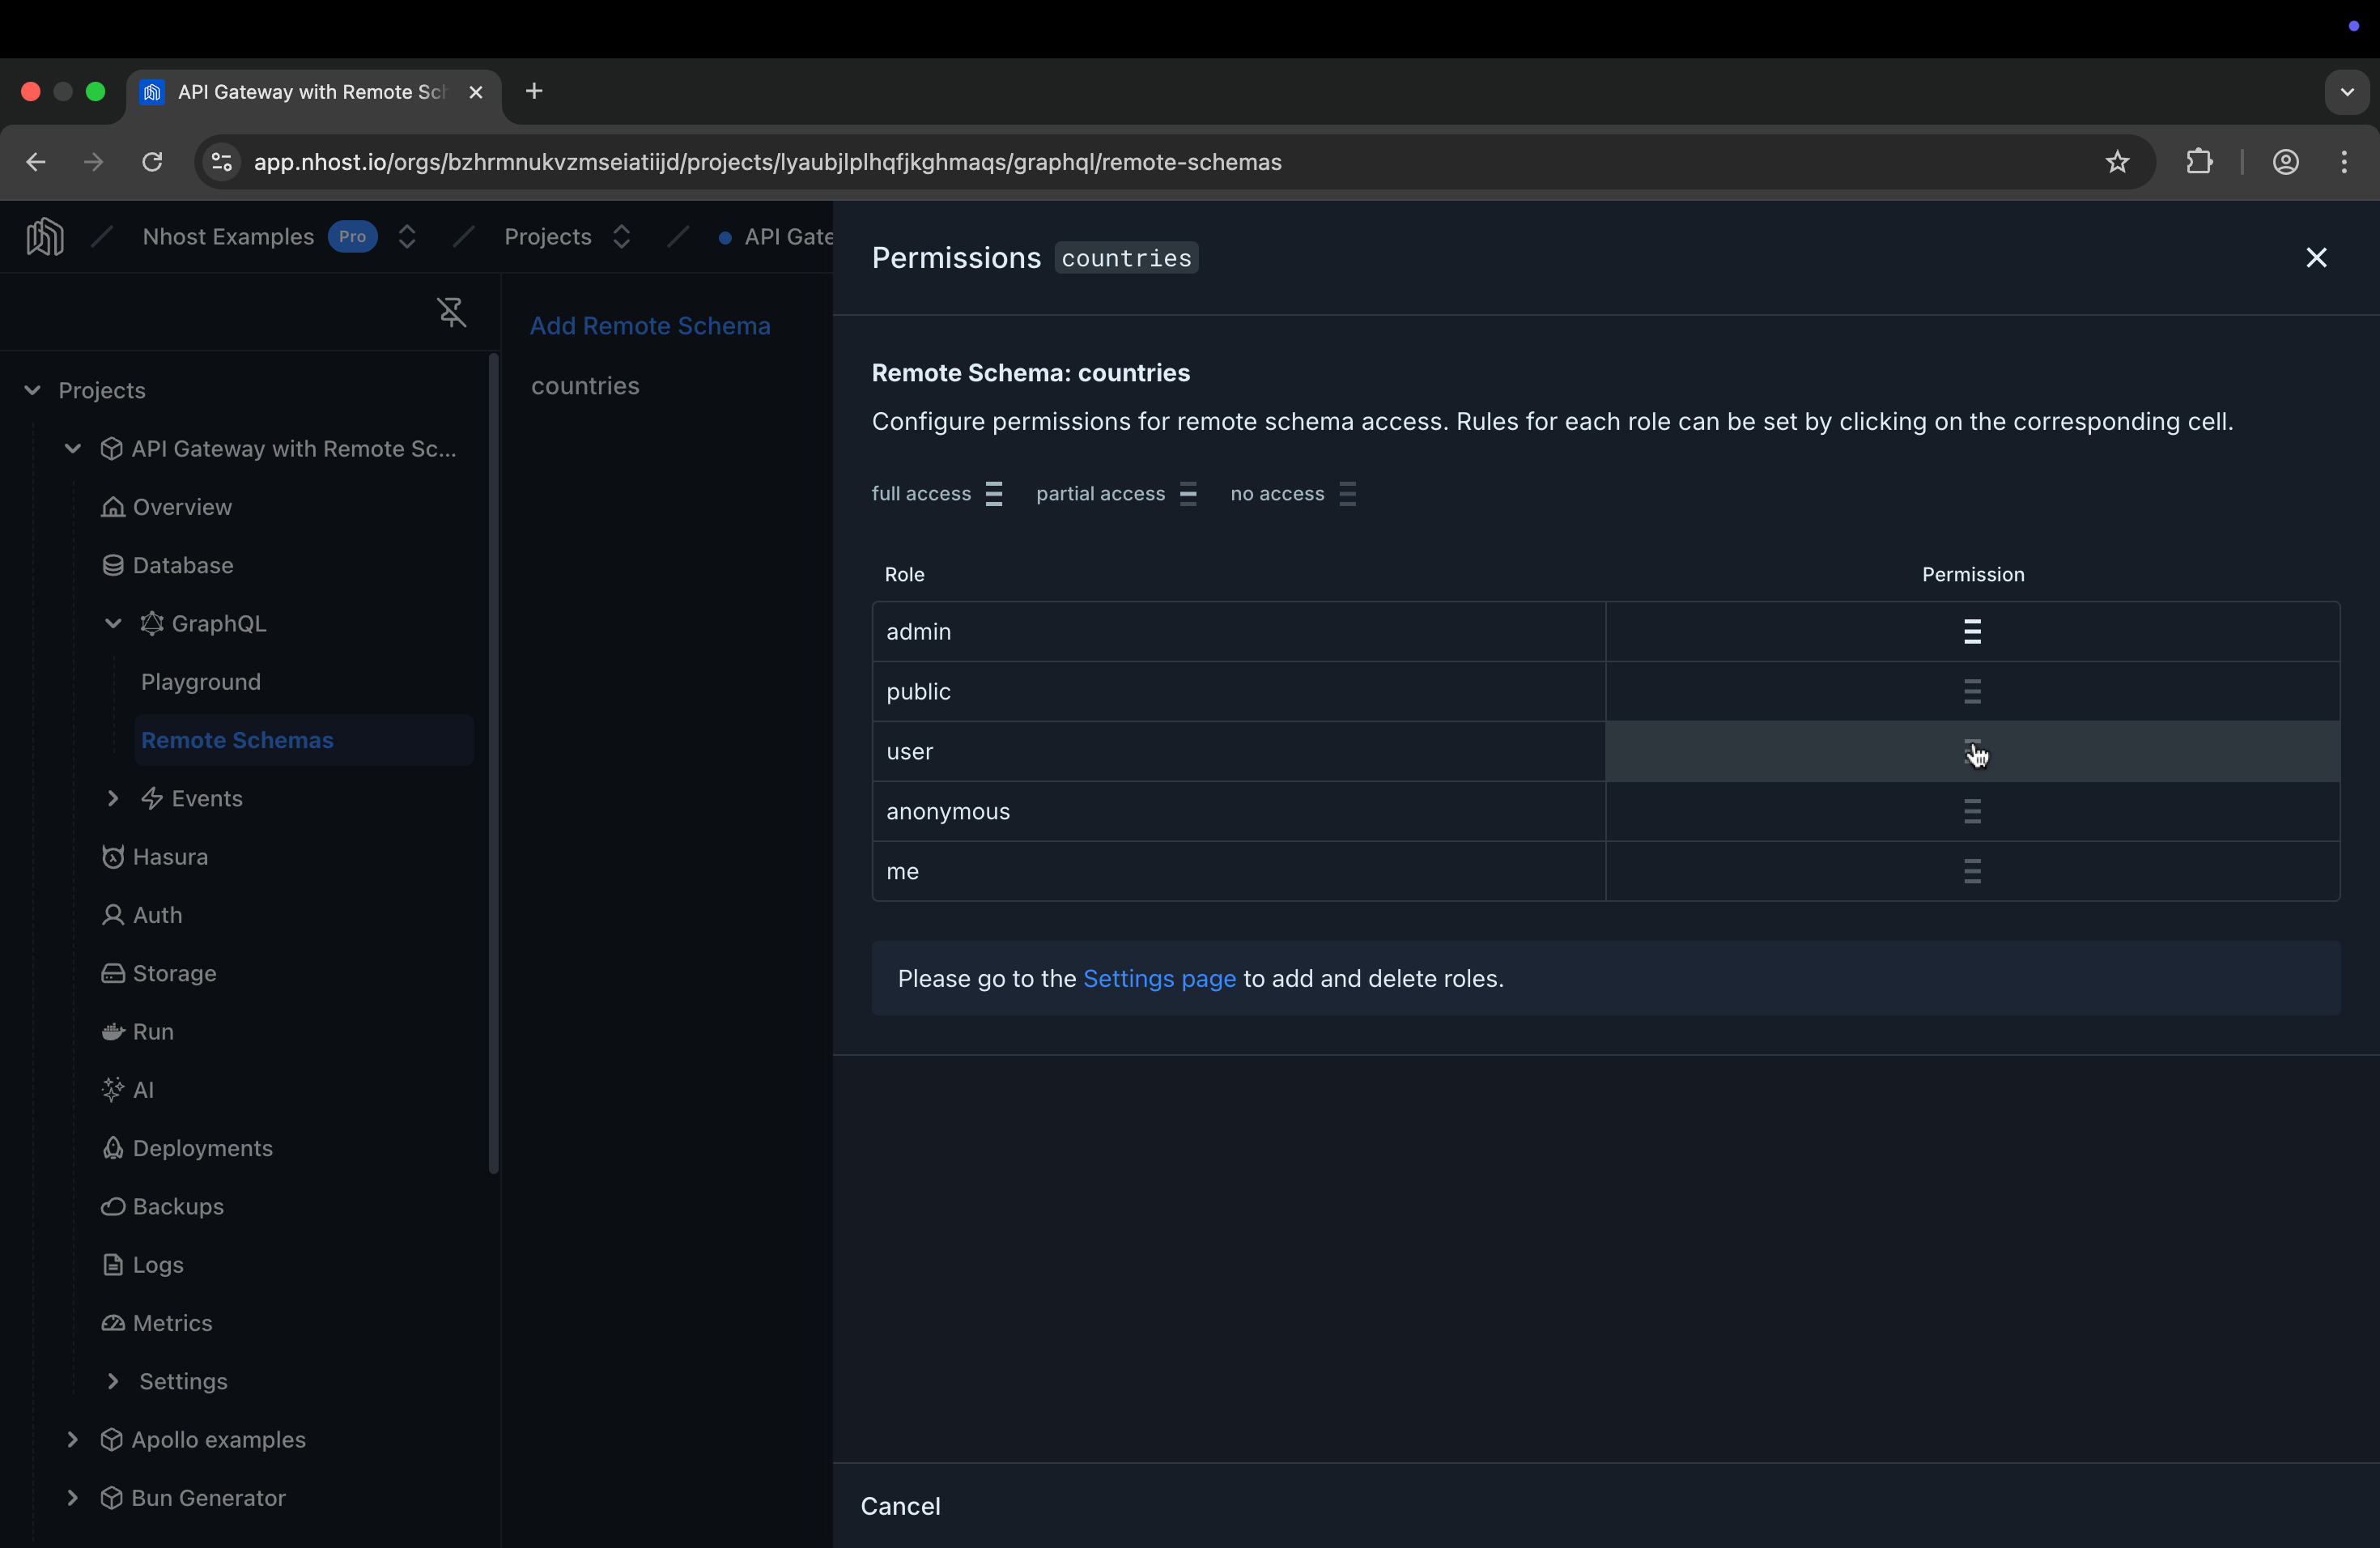2380x1548 pixels.
Task: Toggle the admin role permission cell
Action: click(x=1971, y=631)
